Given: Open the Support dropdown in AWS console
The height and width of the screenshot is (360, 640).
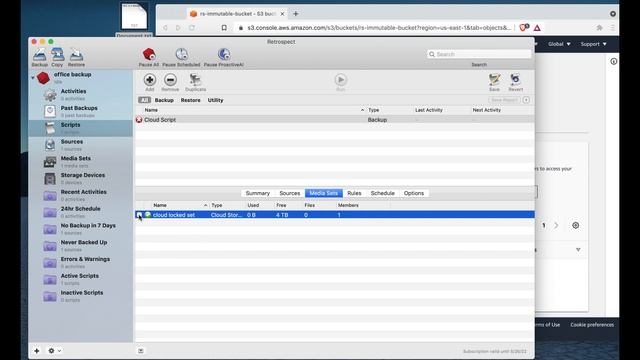Looking at the screenshot, I should (593, 44).
